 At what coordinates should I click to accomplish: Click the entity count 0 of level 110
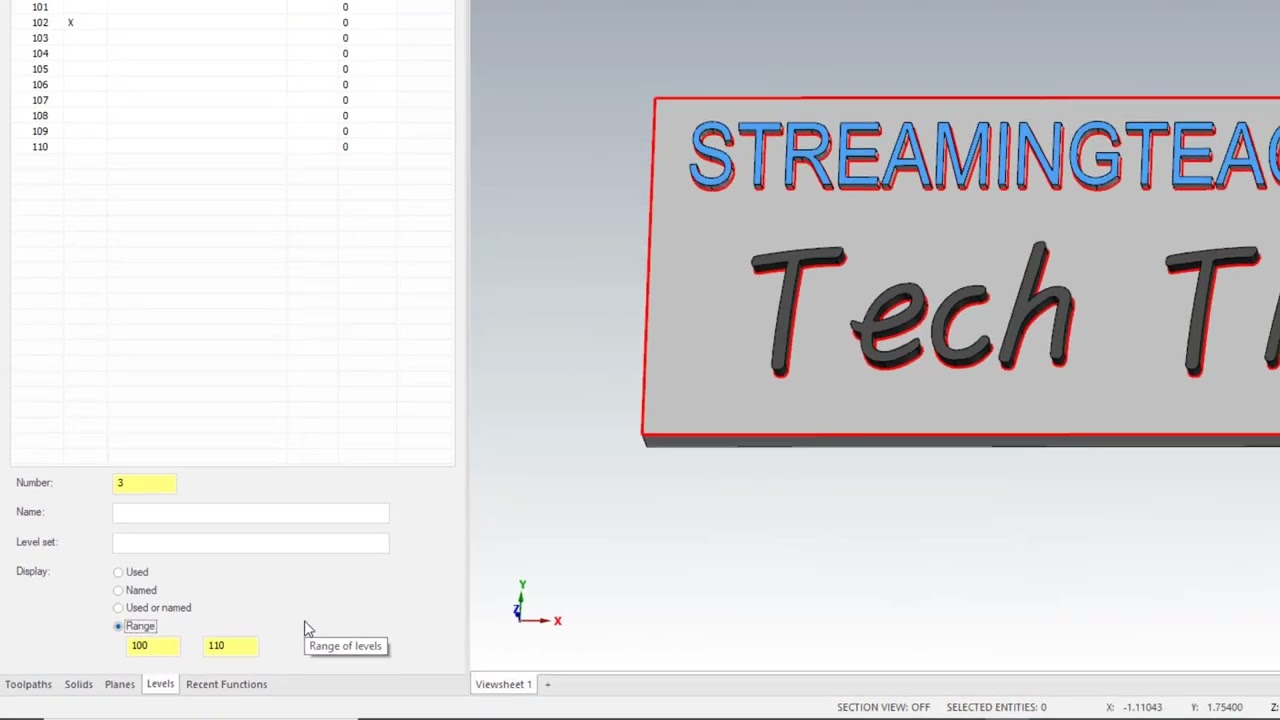(x=345, y=147)
